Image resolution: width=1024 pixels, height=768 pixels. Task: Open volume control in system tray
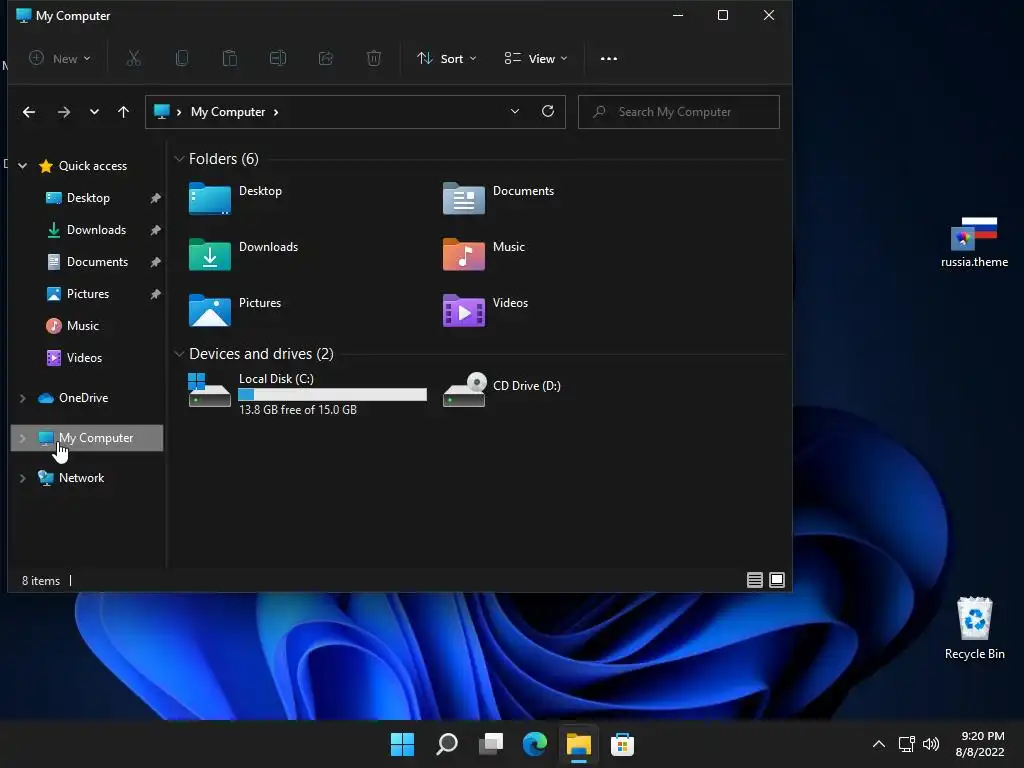(931, 744)
